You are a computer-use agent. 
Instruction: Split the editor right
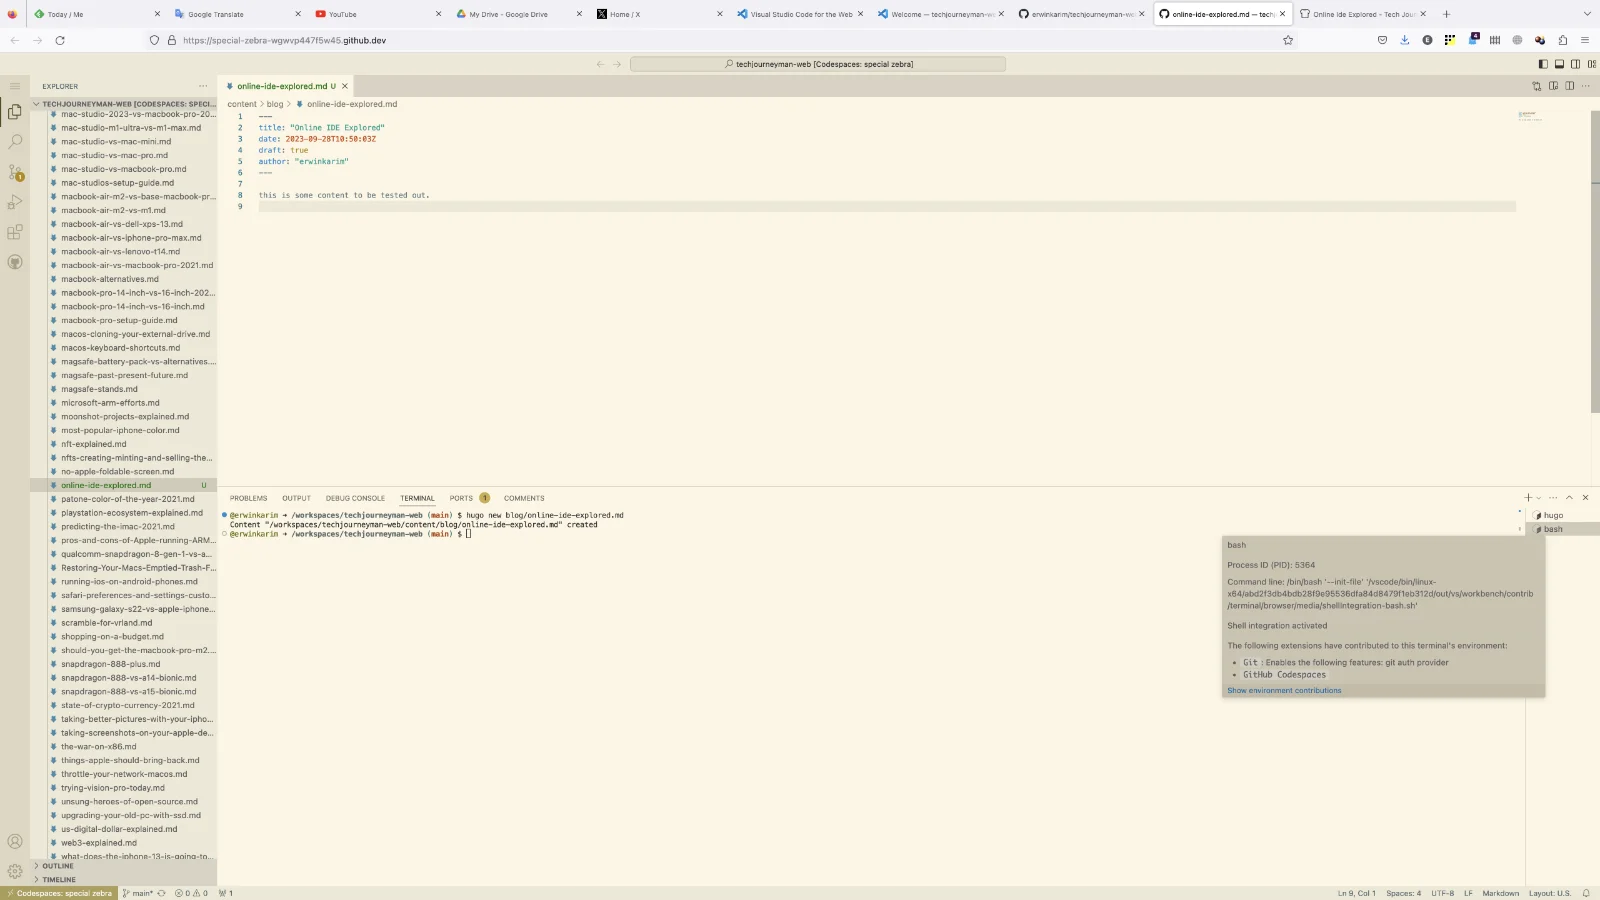[x=1569, y=86]
